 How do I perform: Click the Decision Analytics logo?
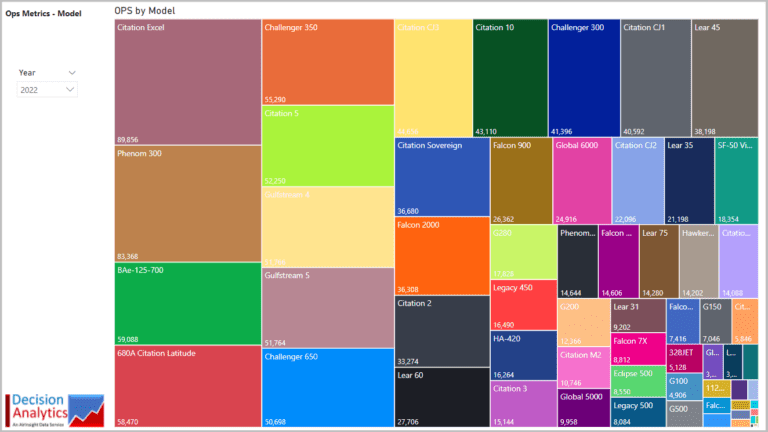(x=55, y=410)
